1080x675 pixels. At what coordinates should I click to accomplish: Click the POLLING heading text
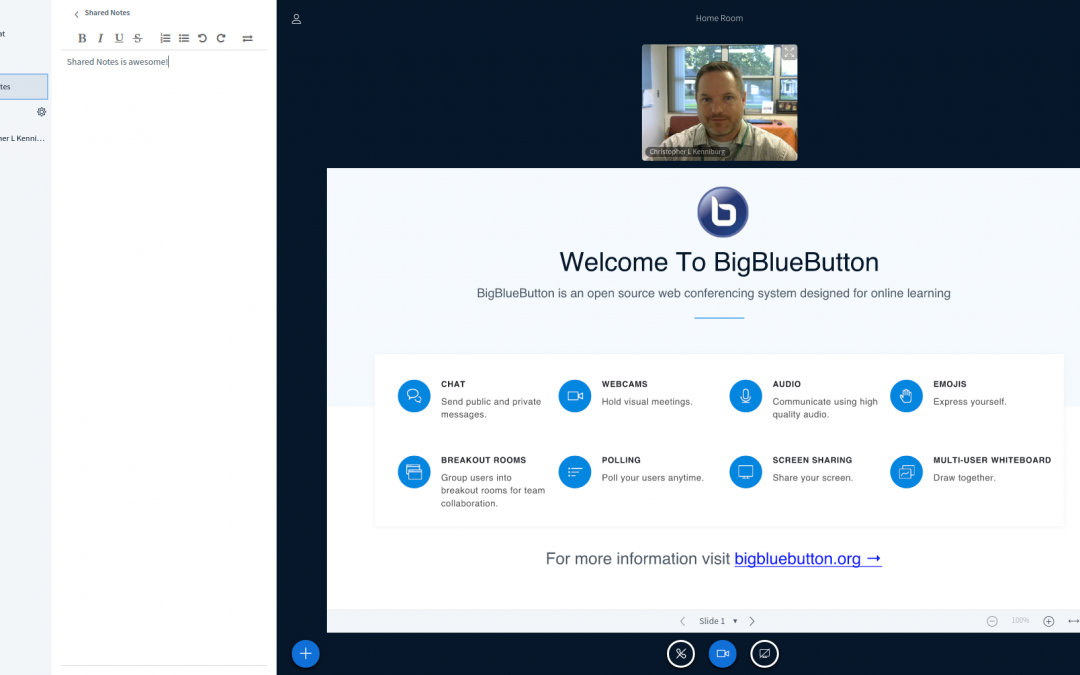621,460
